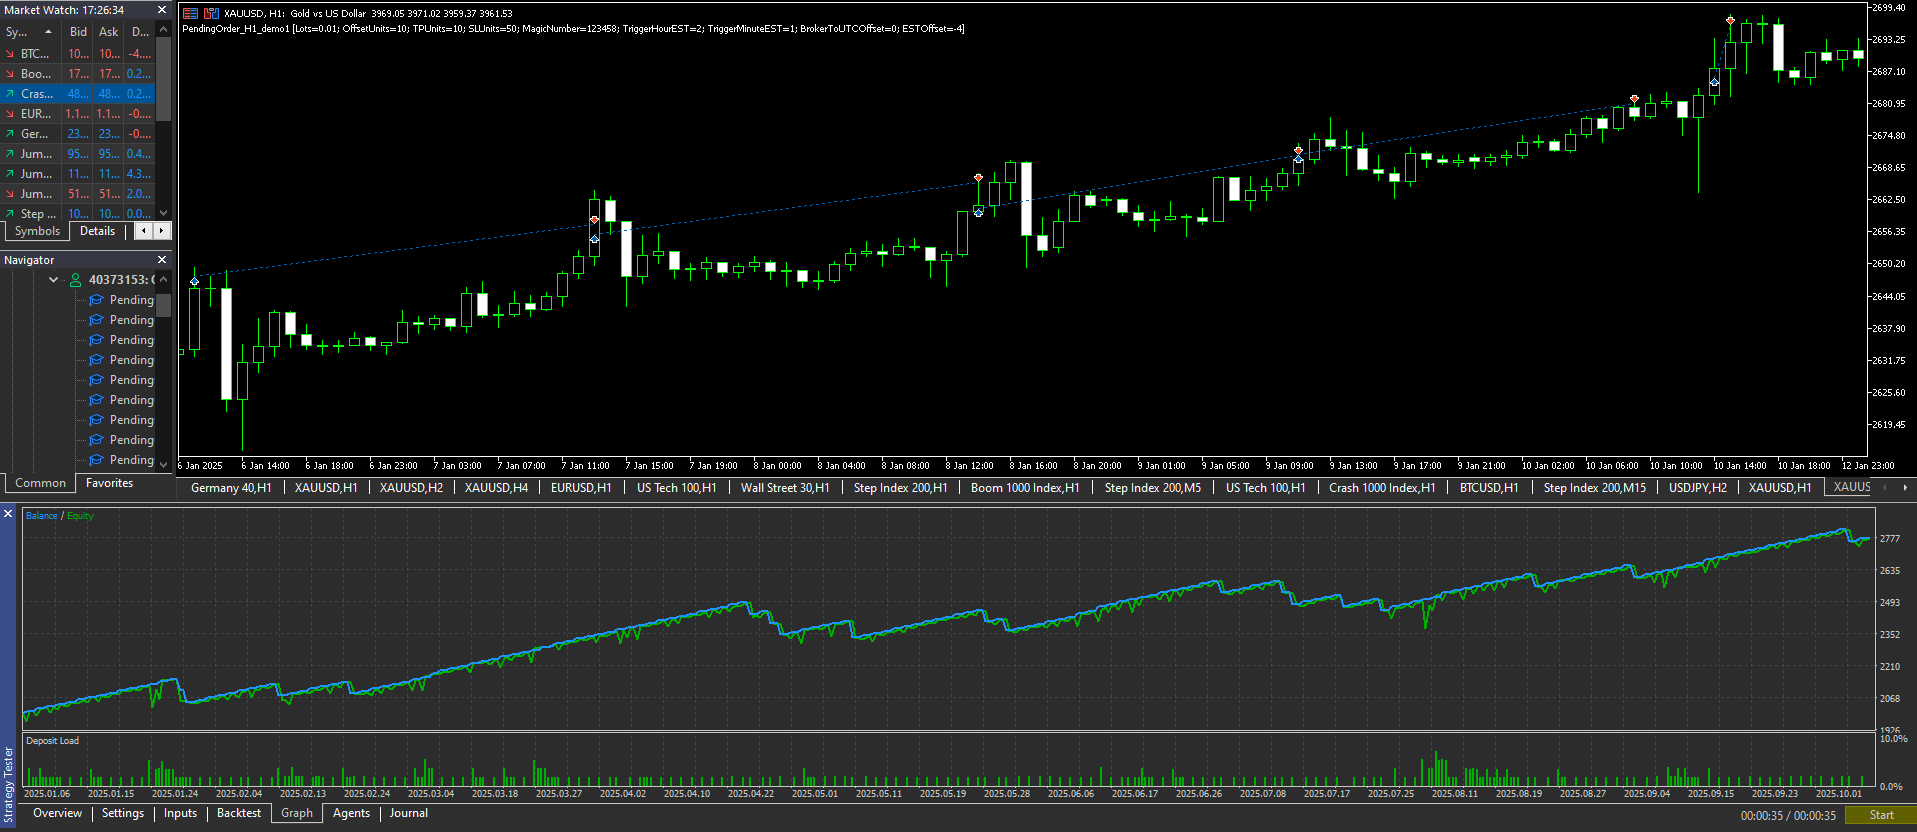This screenshot has height=832, width=1917.
Task: Switch to Wall Street 30,H1 chart tab
Action: click(785, 488)
